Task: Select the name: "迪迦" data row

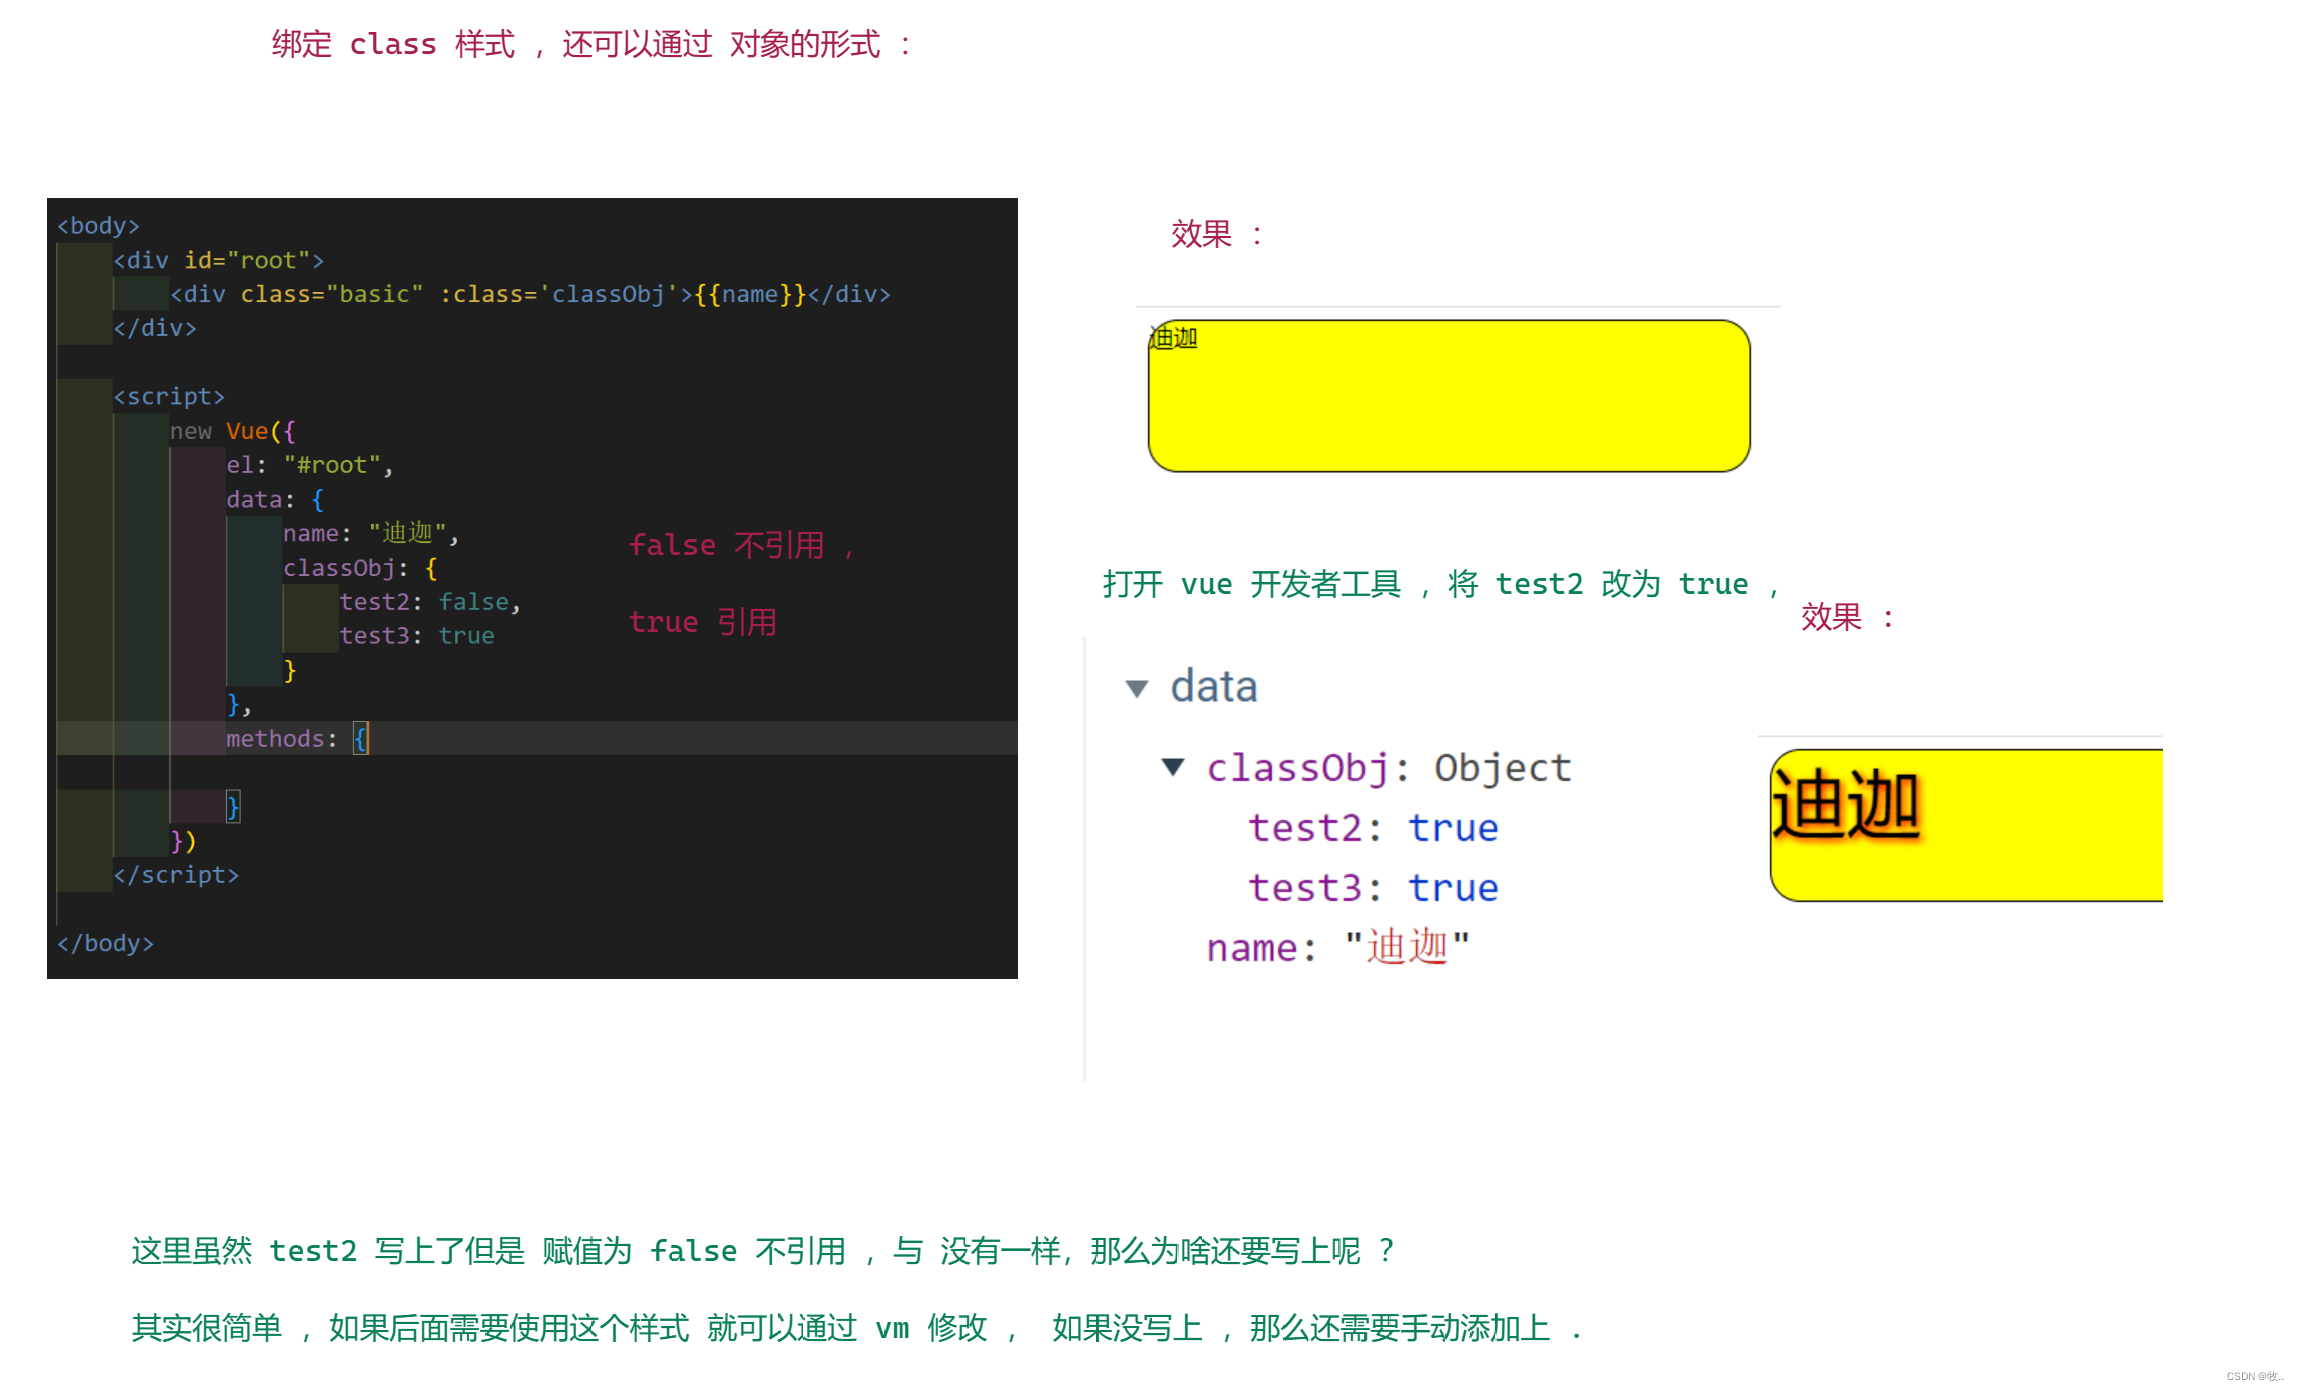Action: tap(1338, 947)
